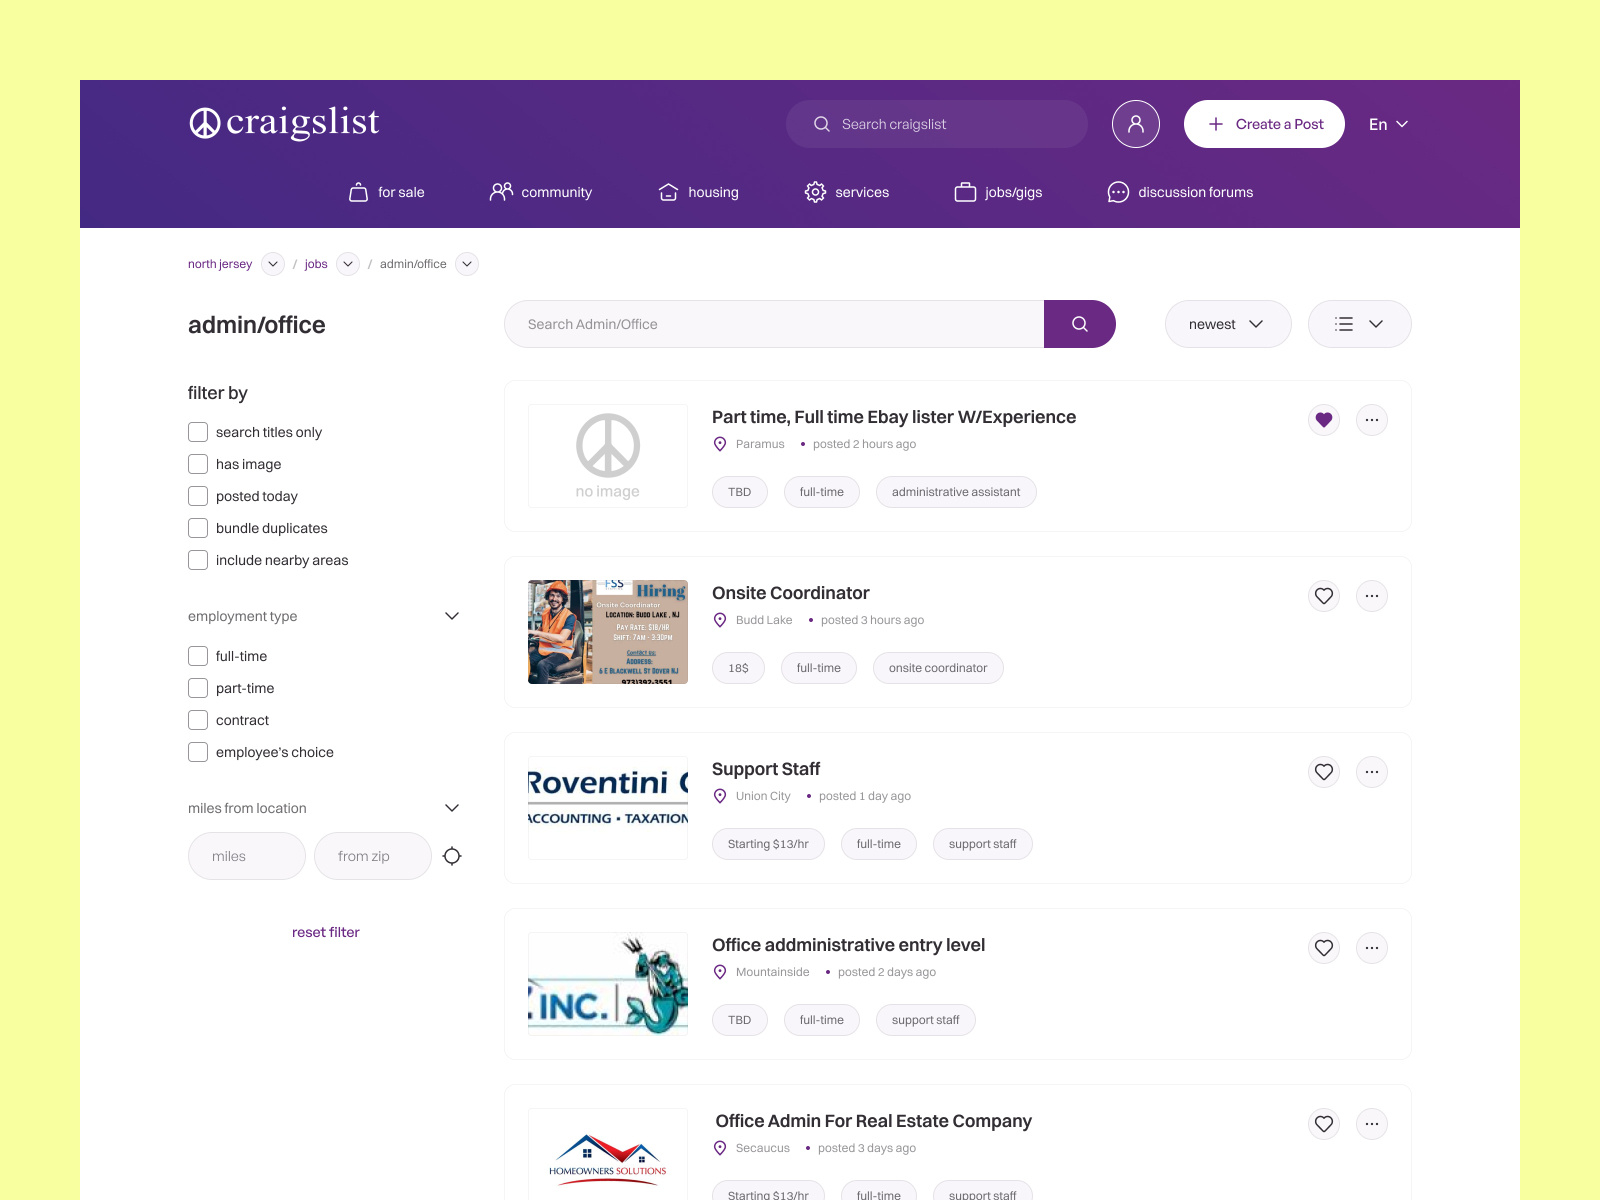This screenshot has width=1600, height=1200.
Task: Open the Homeowners Solutions thumbnail
Action: click(608, 1154)
